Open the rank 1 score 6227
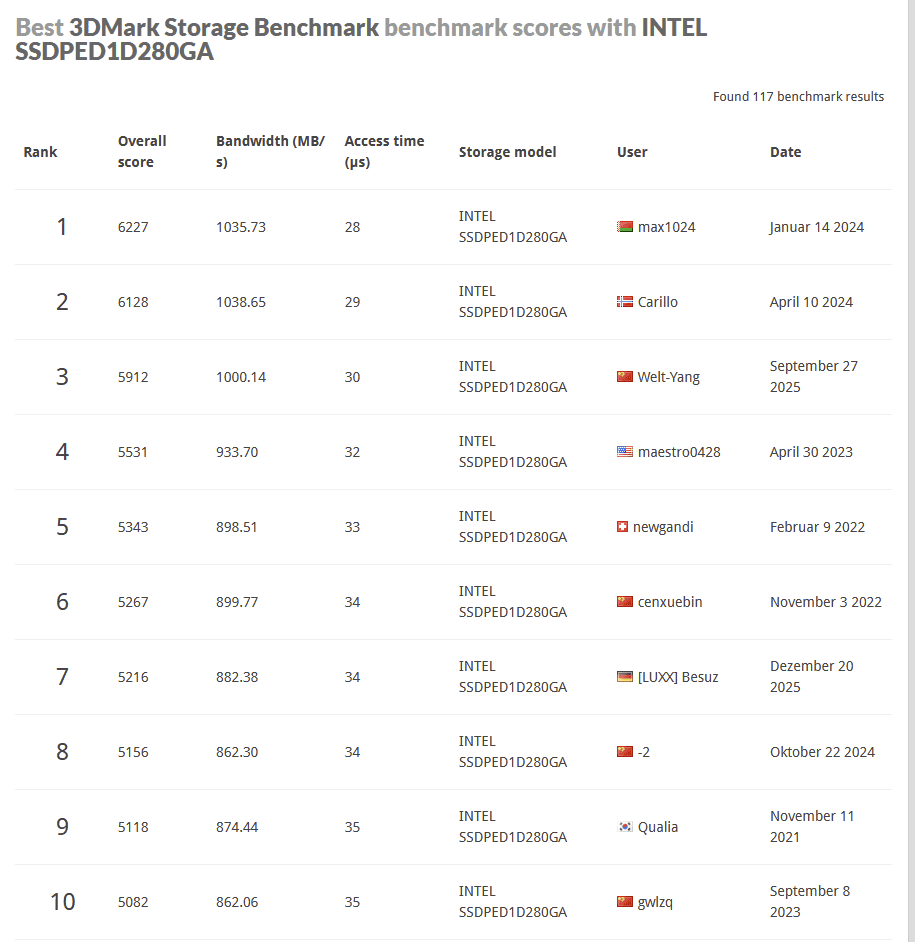The image size is (915, 942). [133, 227]
